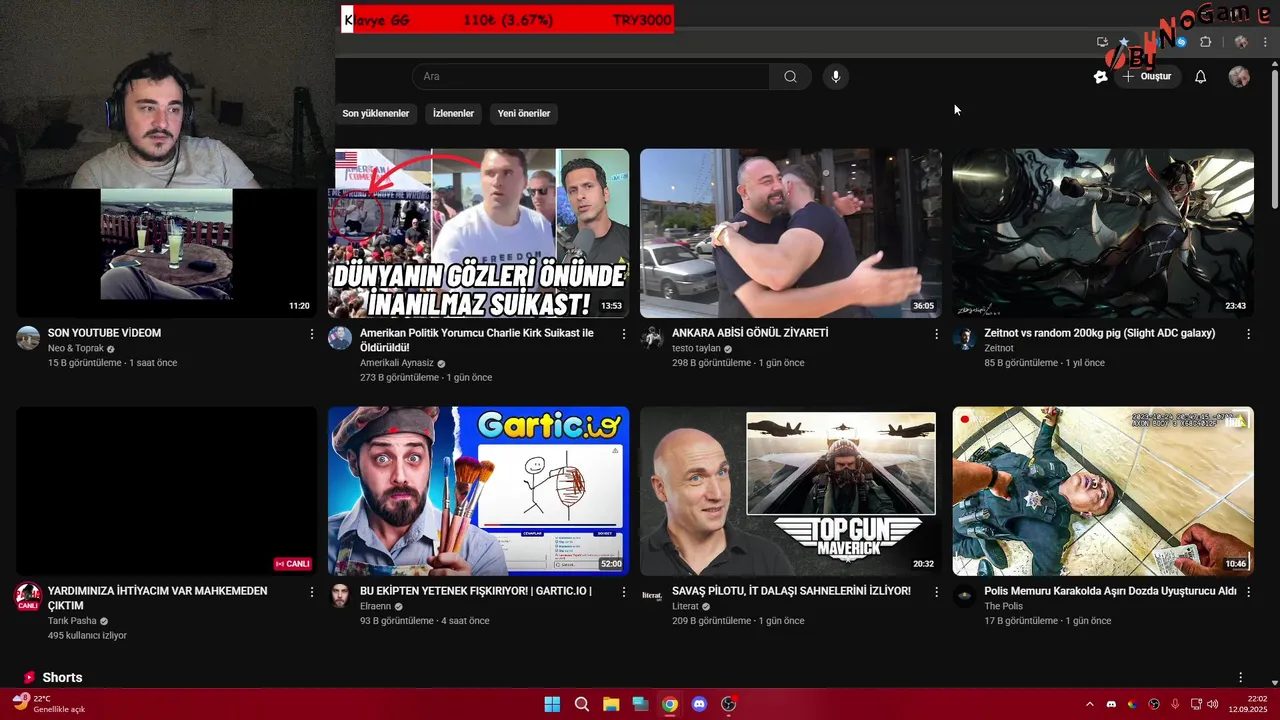Show hidden system tray icons
The height and width of the screenshot is (720, 1280).
pos(1090,704)
